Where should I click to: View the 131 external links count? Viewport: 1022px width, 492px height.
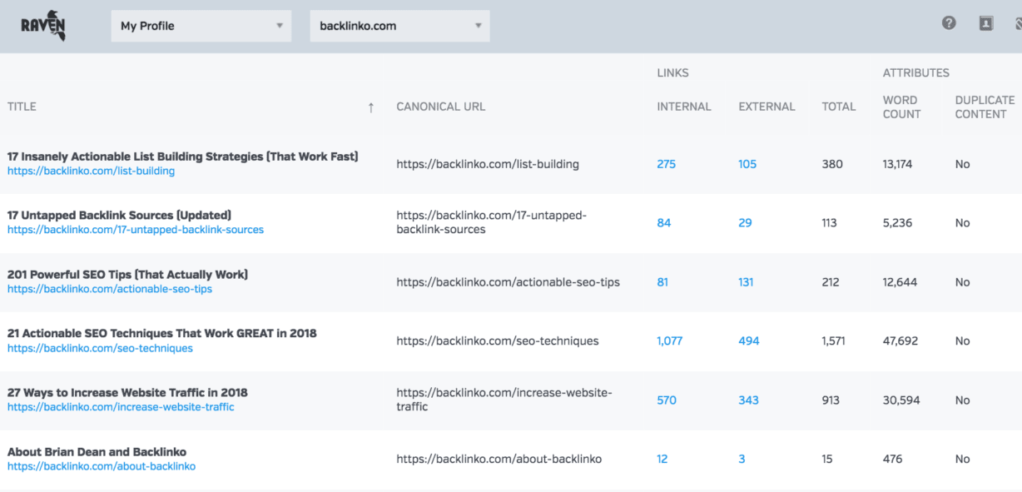pos(746,282)
